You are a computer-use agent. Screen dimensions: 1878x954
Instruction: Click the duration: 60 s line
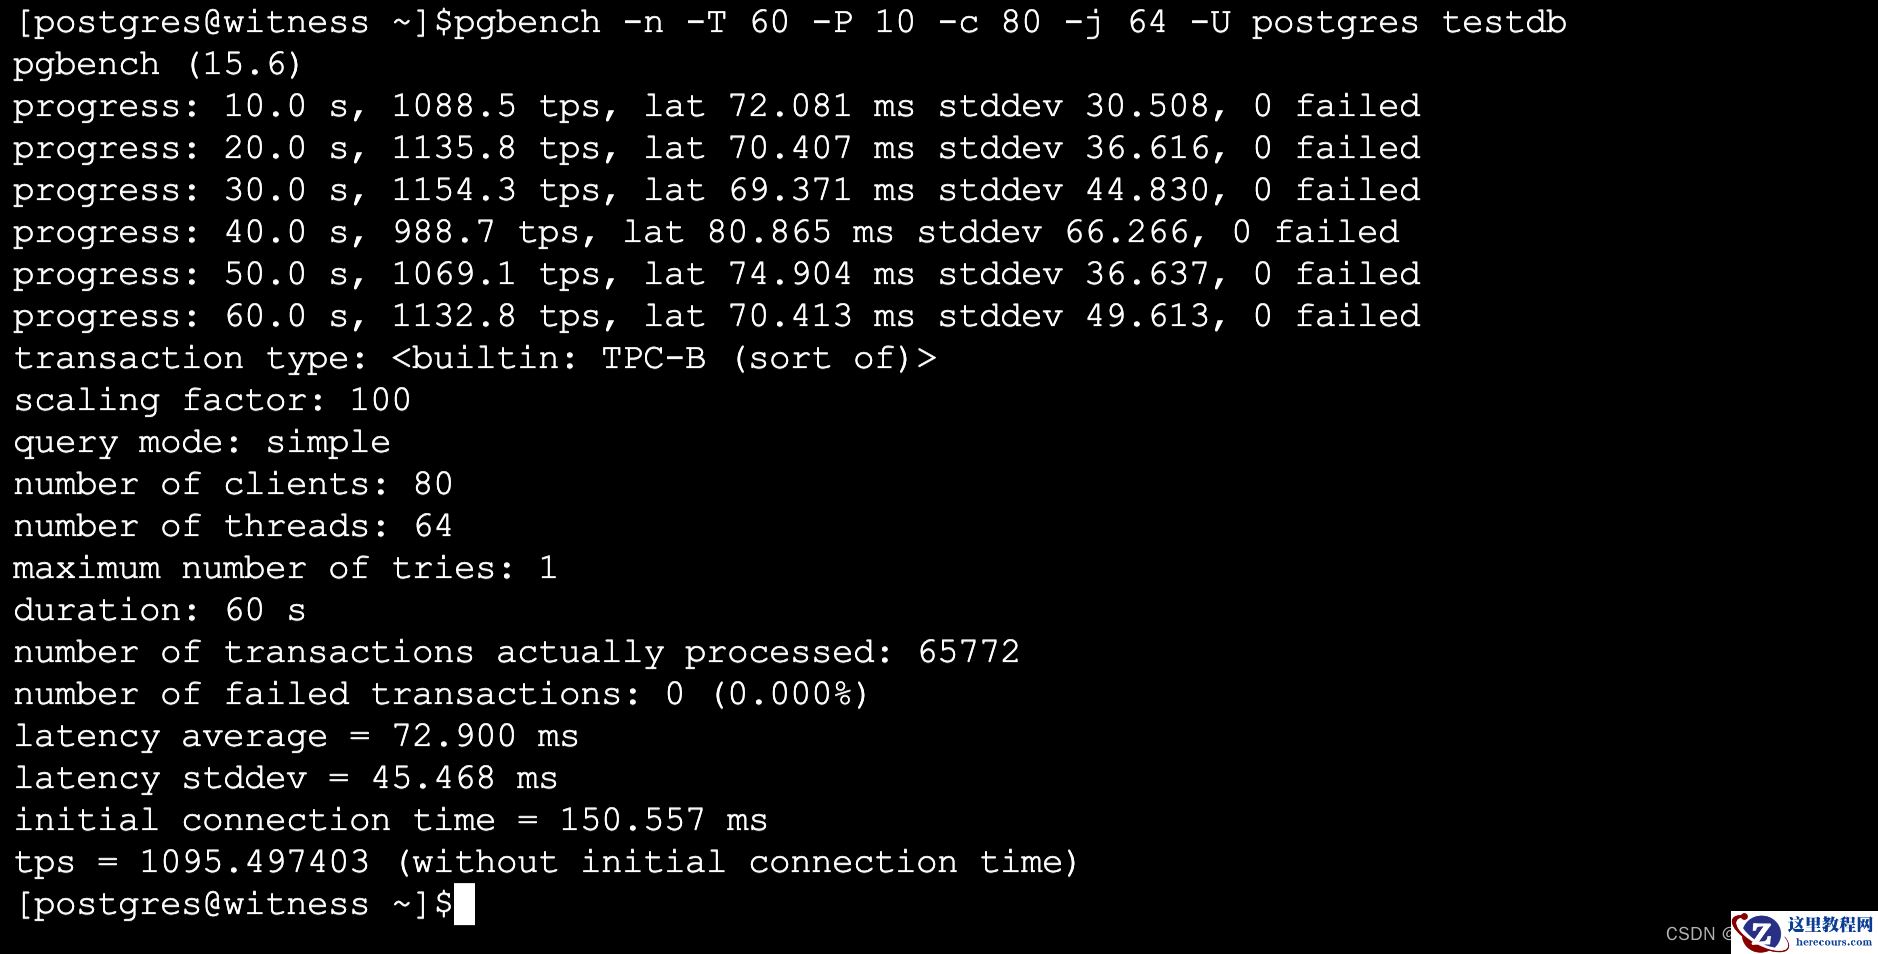coord(159,611)
